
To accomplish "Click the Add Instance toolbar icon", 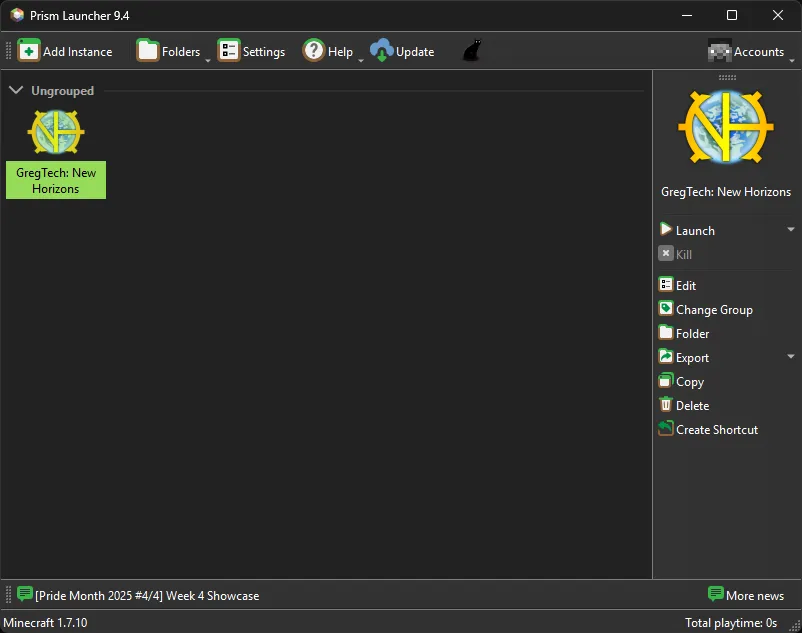I will [x=64, y=50].
